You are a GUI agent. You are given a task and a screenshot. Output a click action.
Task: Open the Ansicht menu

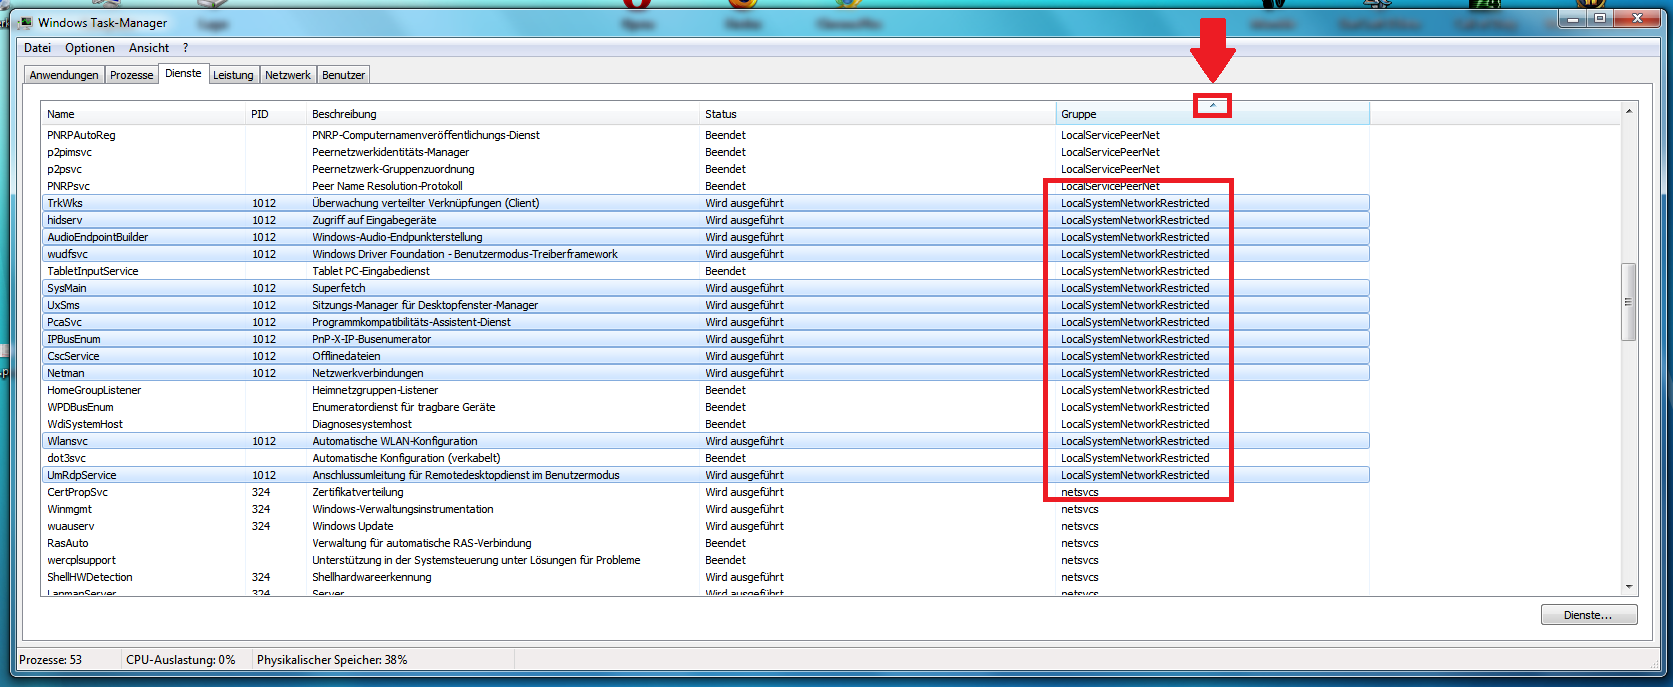(149, 48)
